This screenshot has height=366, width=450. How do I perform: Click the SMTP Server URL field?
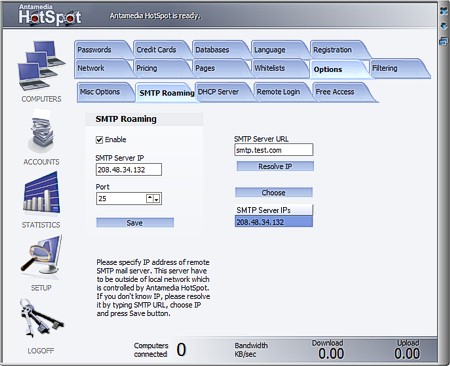(x=274, y=150)
